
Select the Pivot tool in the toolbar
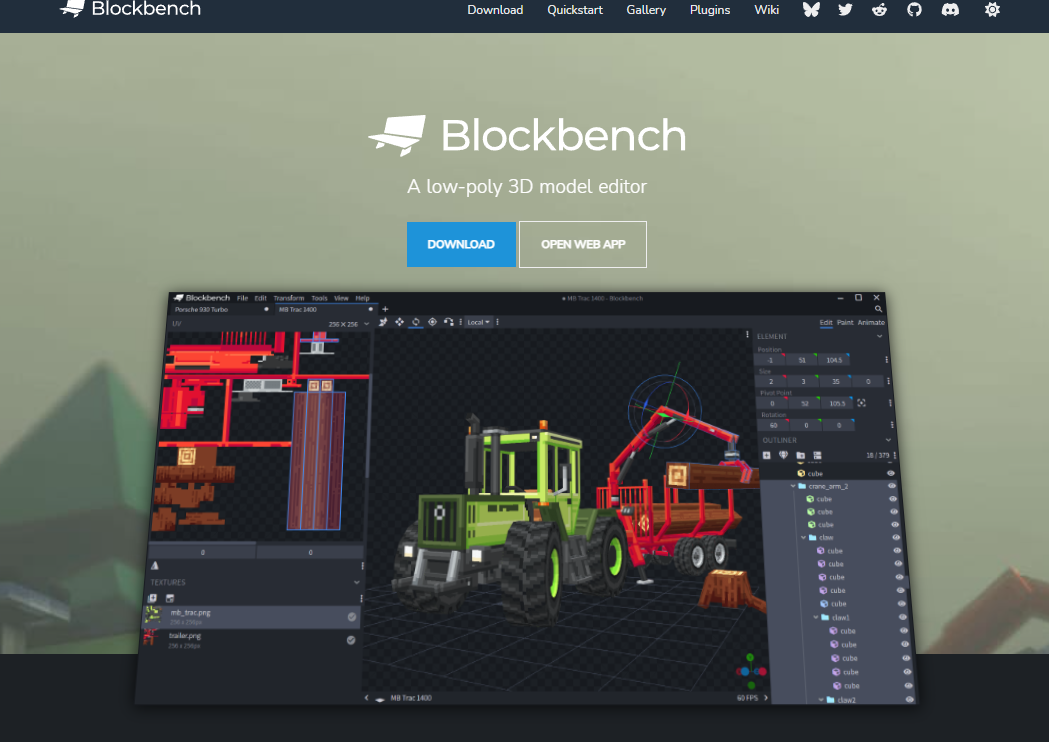pyautogui.click(x=432, y=322)
